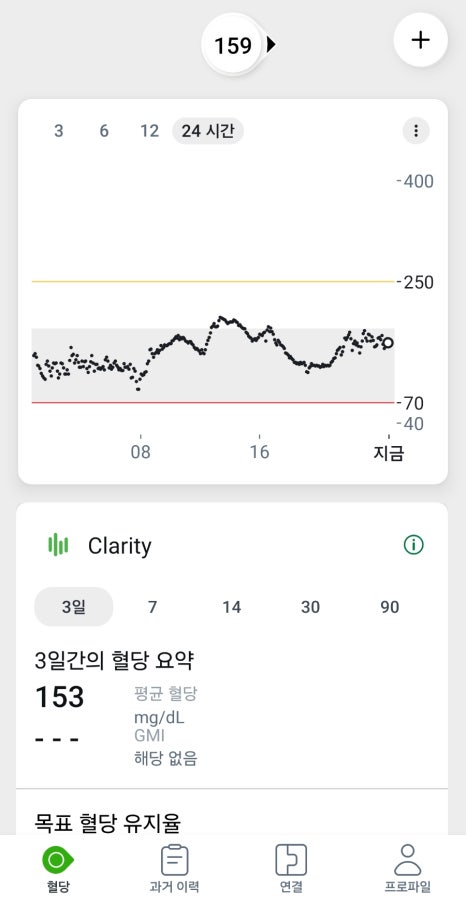Switch Clarity summary to 90 days
Screen dimensions: 466x905
coord(389,607)
